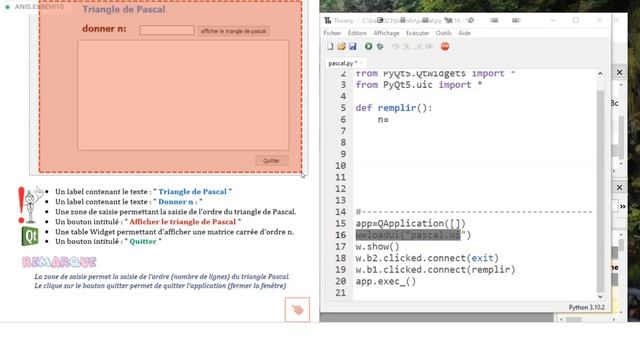
Task: Click inside the empty table widget area
Action: point(183,95)
